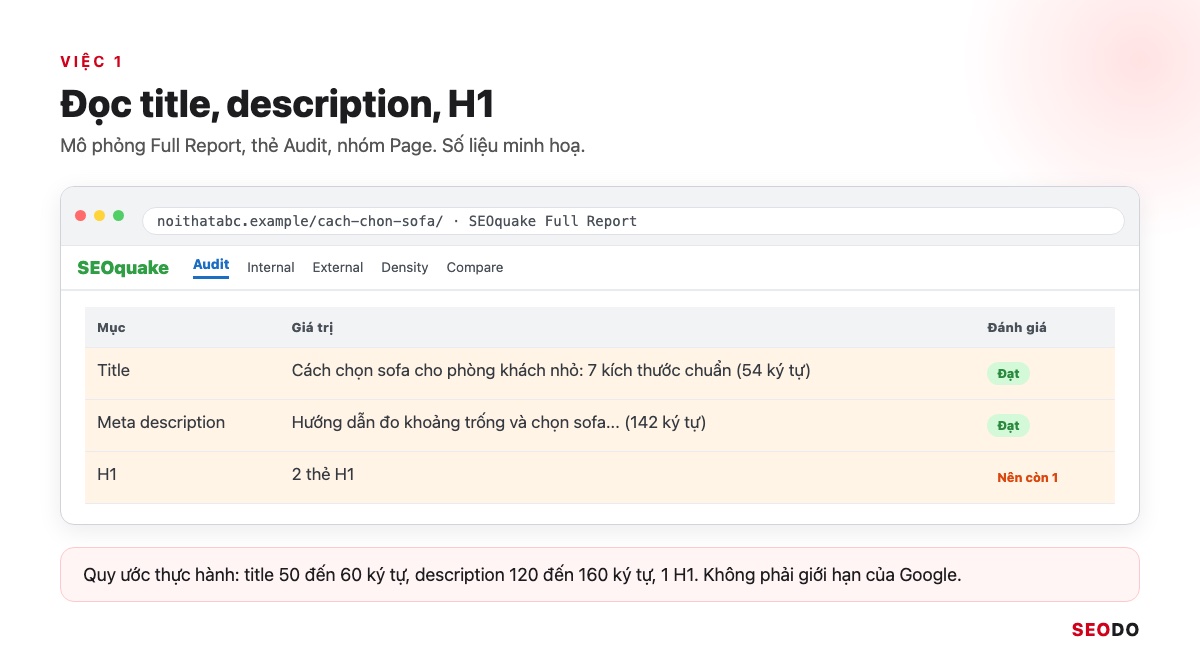Viewport: 1200px width, 662px height.
Task: Click the Đạt badge in Meta description row
Action: [x=1008, y=425]
